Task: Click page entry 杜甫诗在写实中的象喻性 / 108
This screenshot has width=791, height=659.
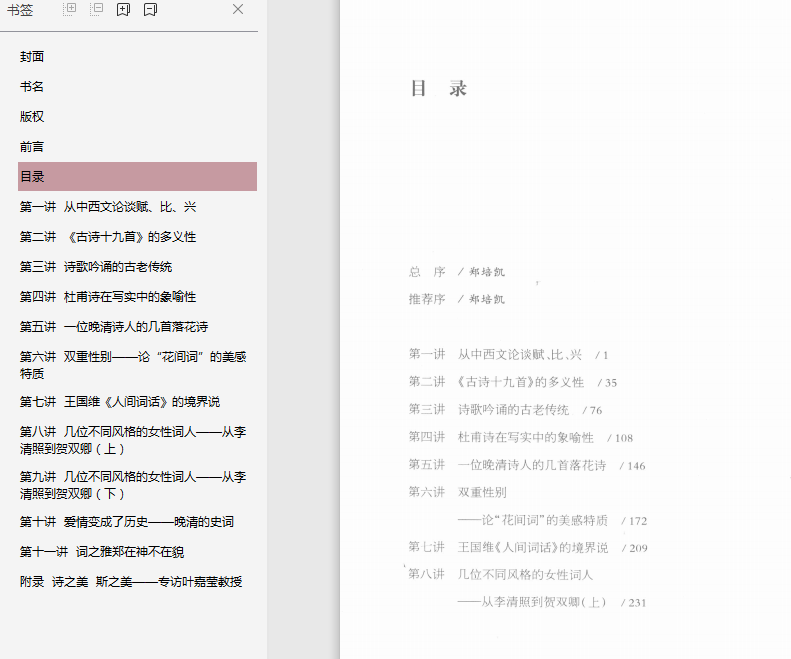Action: pyautogui.click(x=521, y=437)
